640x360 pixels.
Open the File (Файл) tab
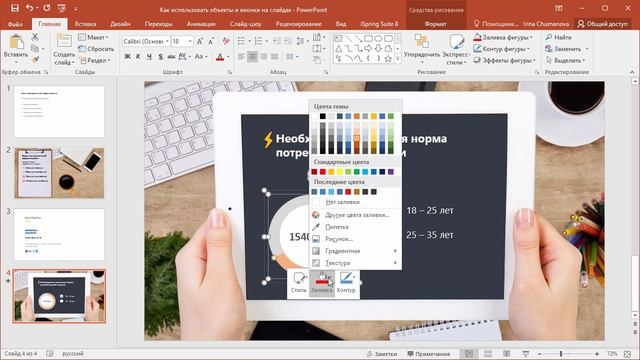[16, 24]
